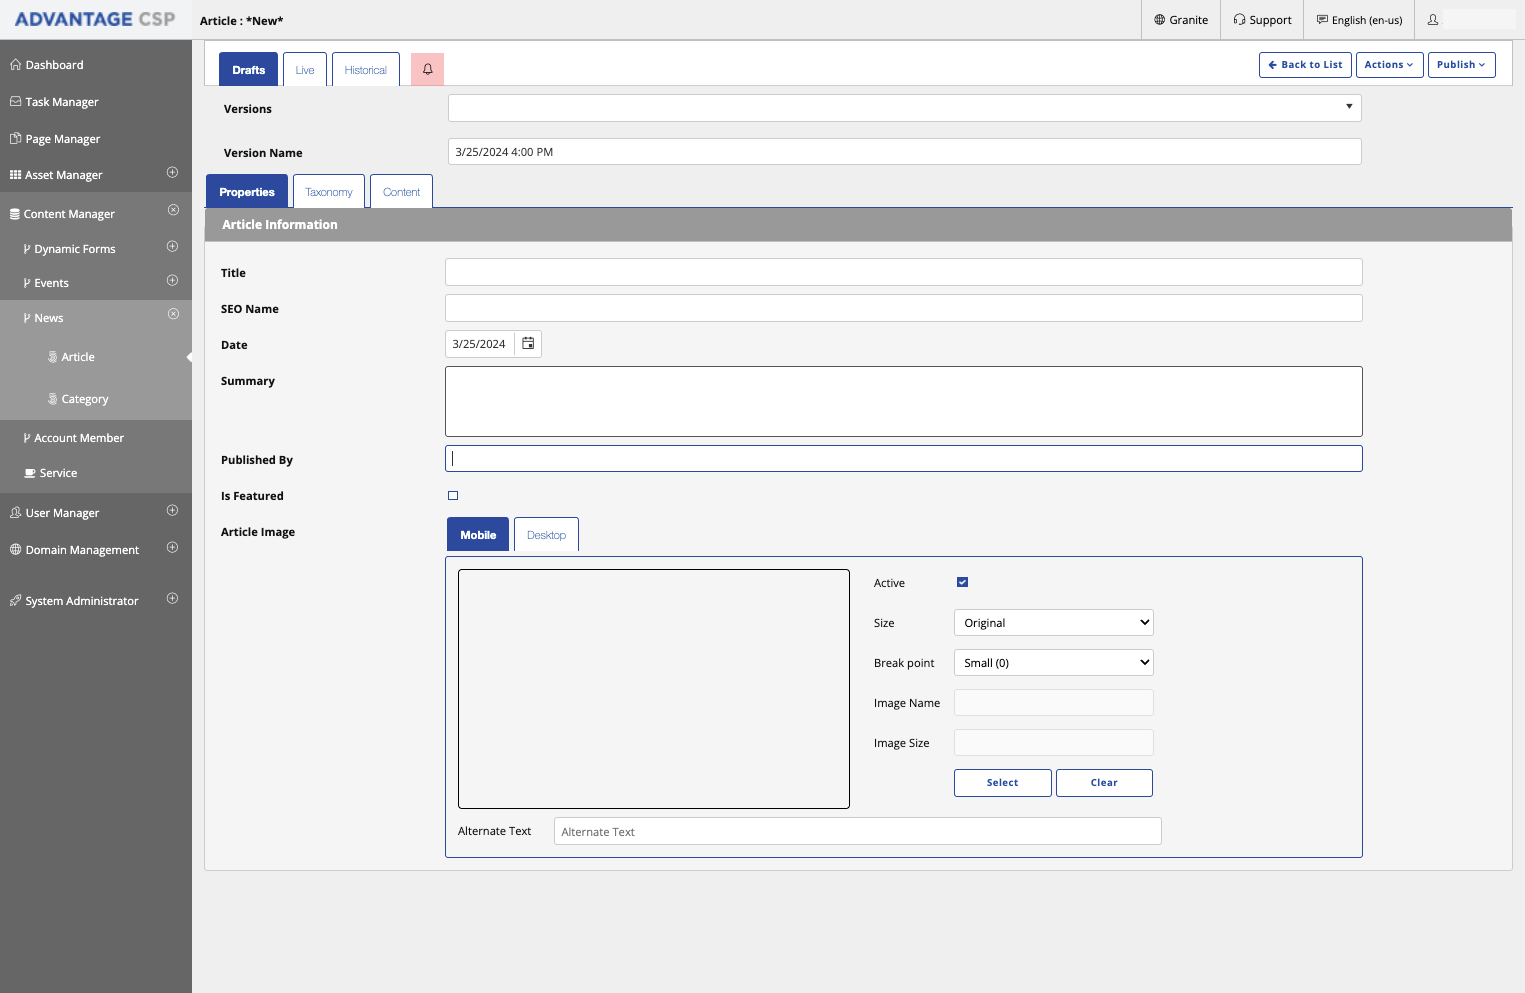Collapse Content Manager circle-x icon
Image resolution: width=1525 pixels, height=993 pixels.
(x=173, y=210)
